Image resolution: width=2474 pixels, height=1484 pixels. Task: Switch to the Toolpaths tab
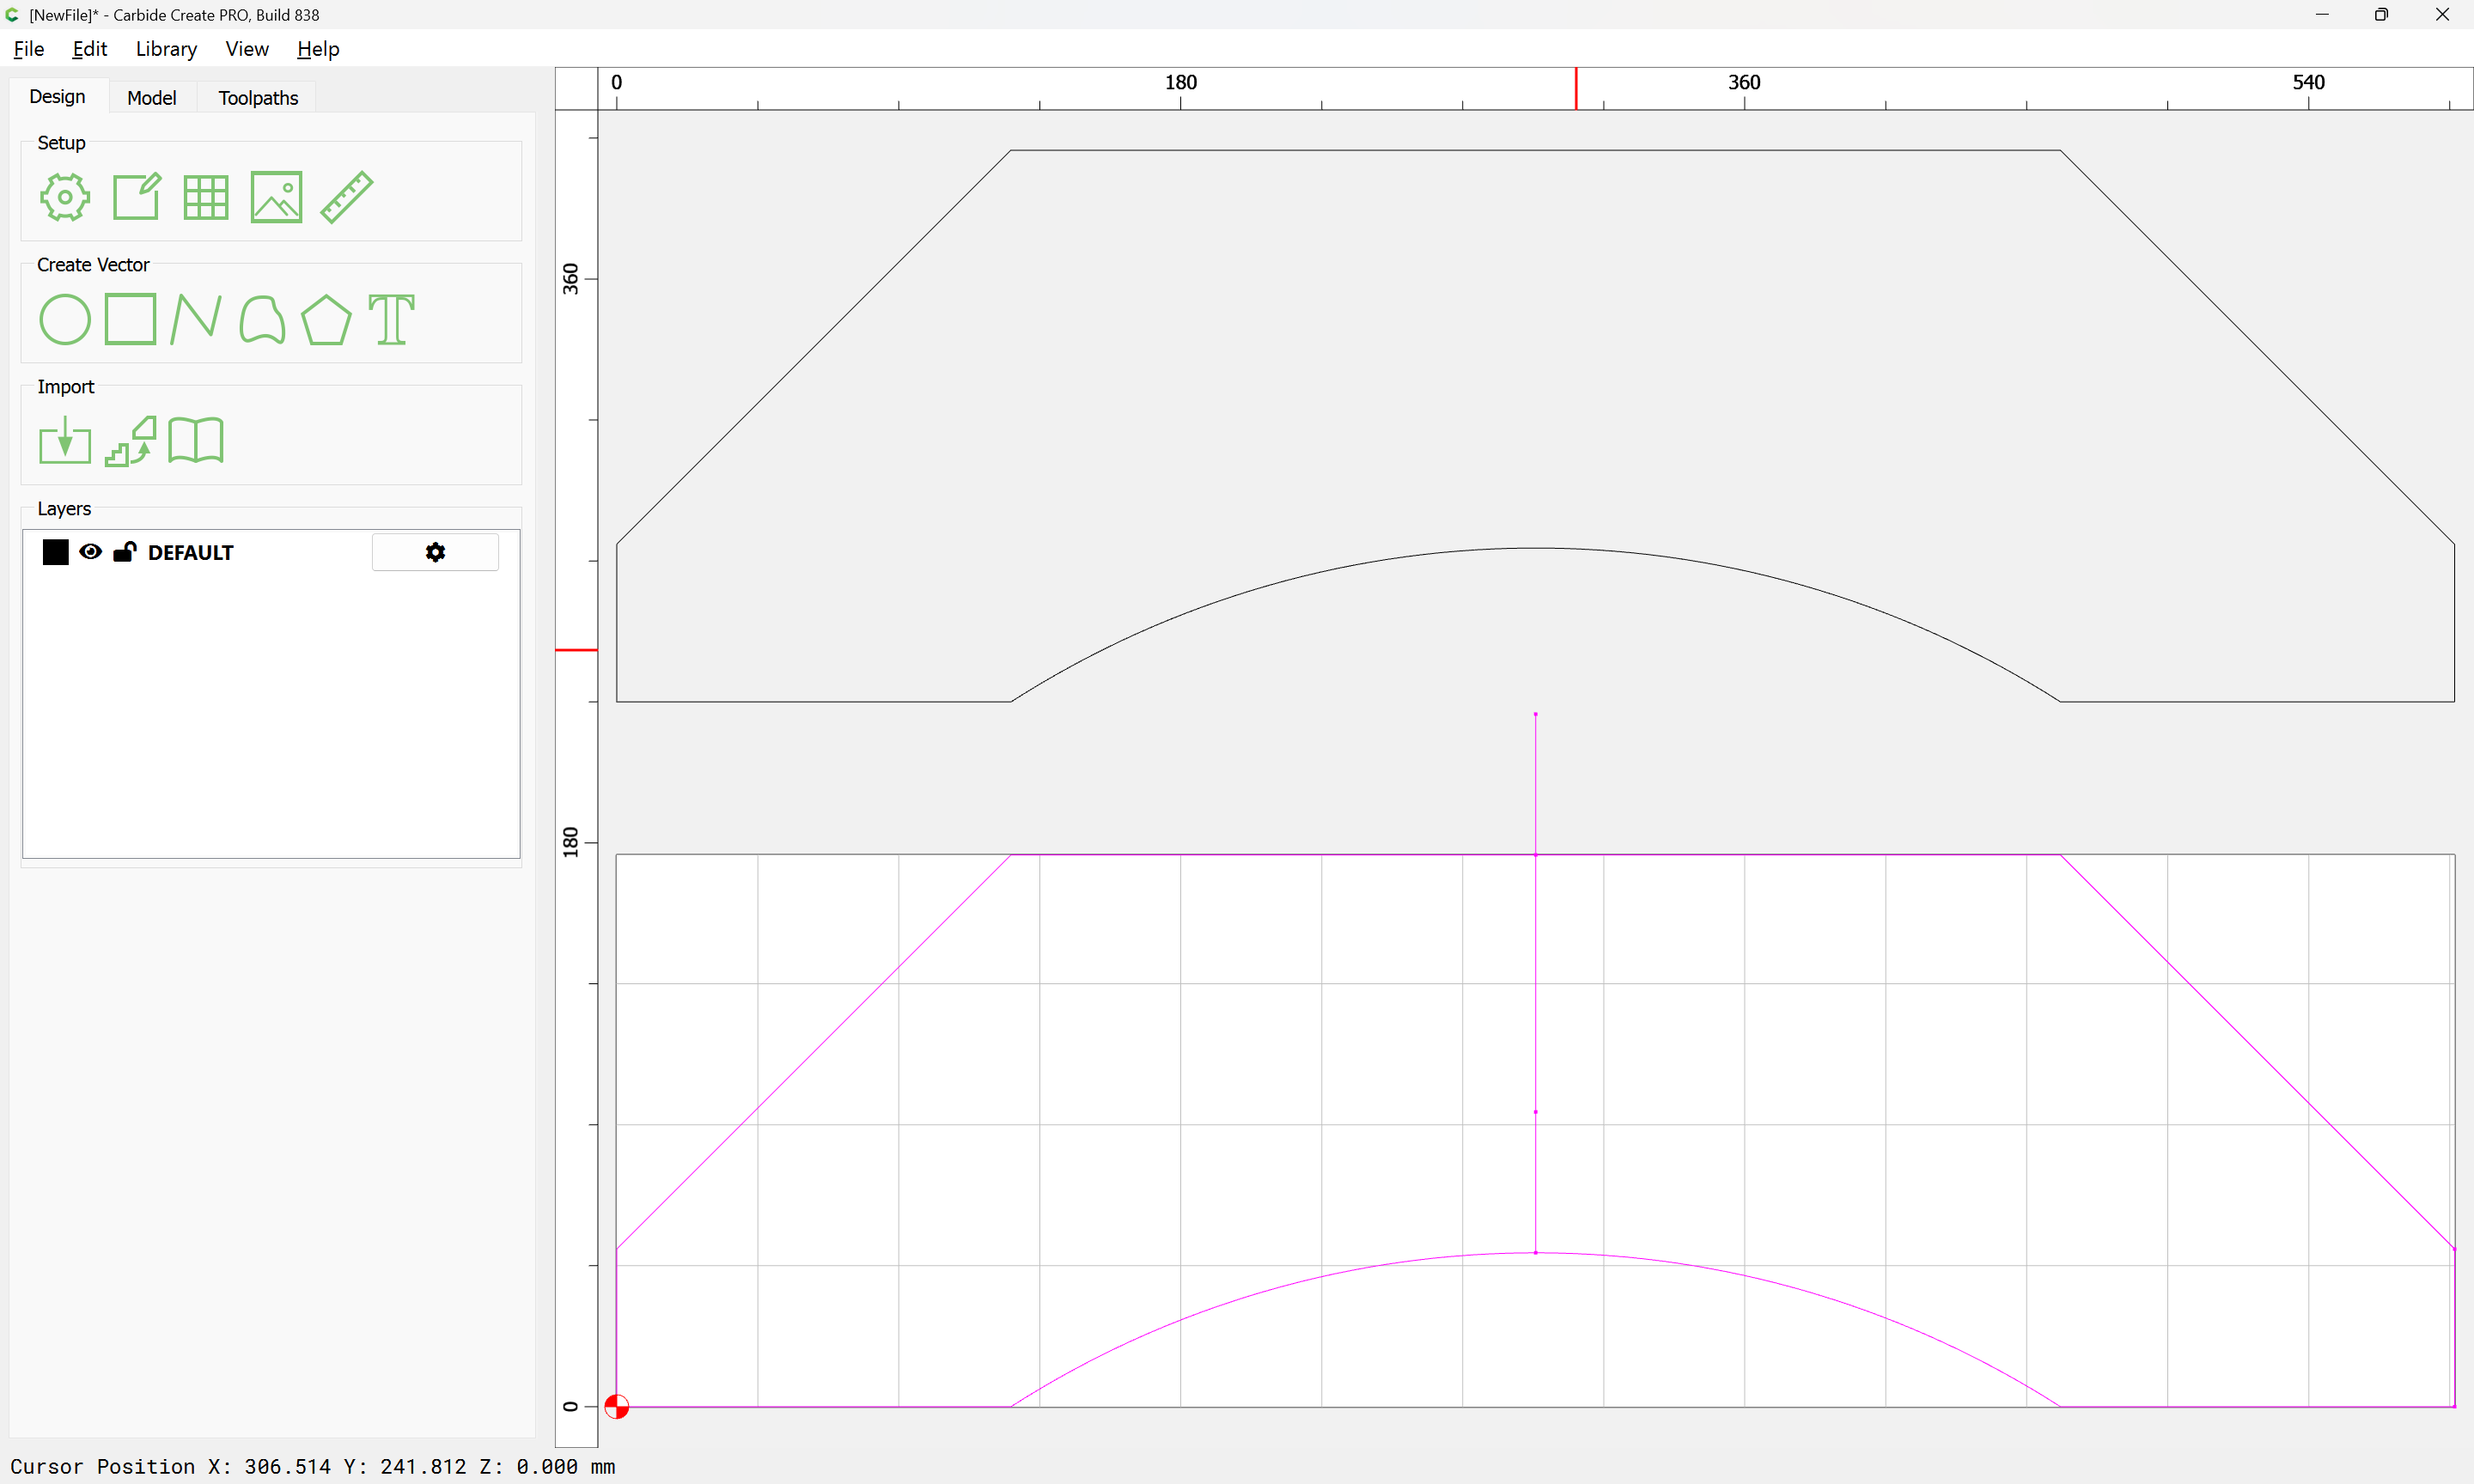258,98
